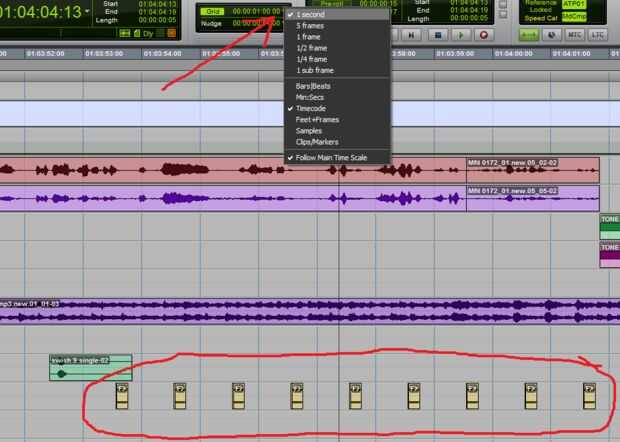The width and height of the screenshot is (620, 442).
Task: Set grid scale to Min:Secs
Action: [338, 97]
